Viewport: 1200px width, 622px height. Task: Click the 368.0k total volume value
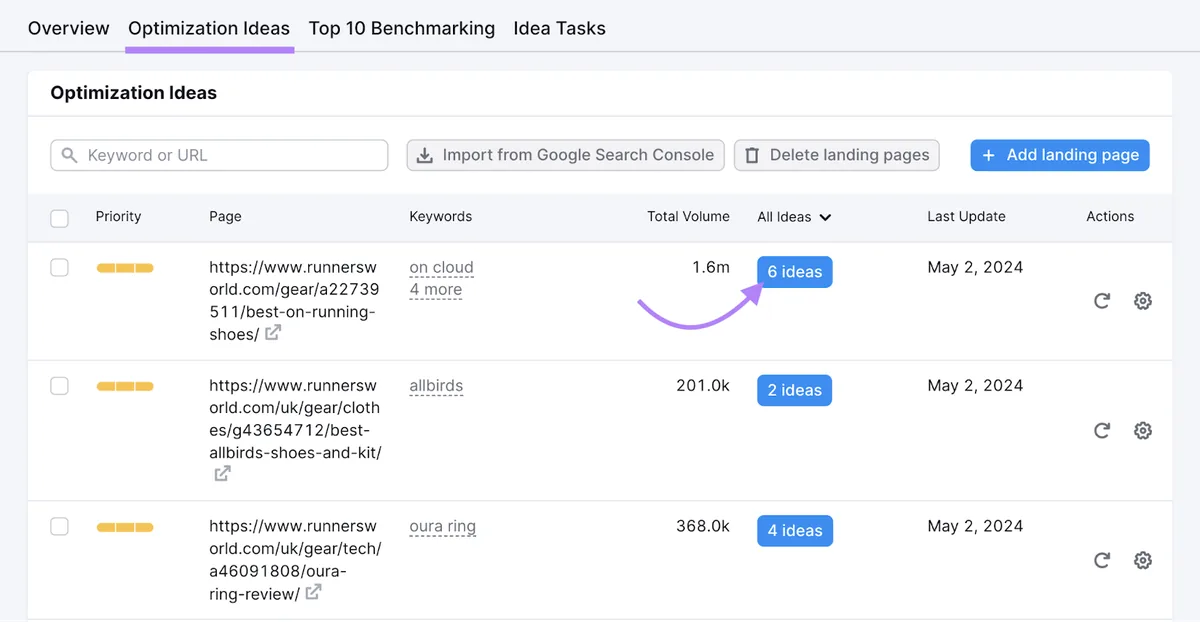pos(703,526)
